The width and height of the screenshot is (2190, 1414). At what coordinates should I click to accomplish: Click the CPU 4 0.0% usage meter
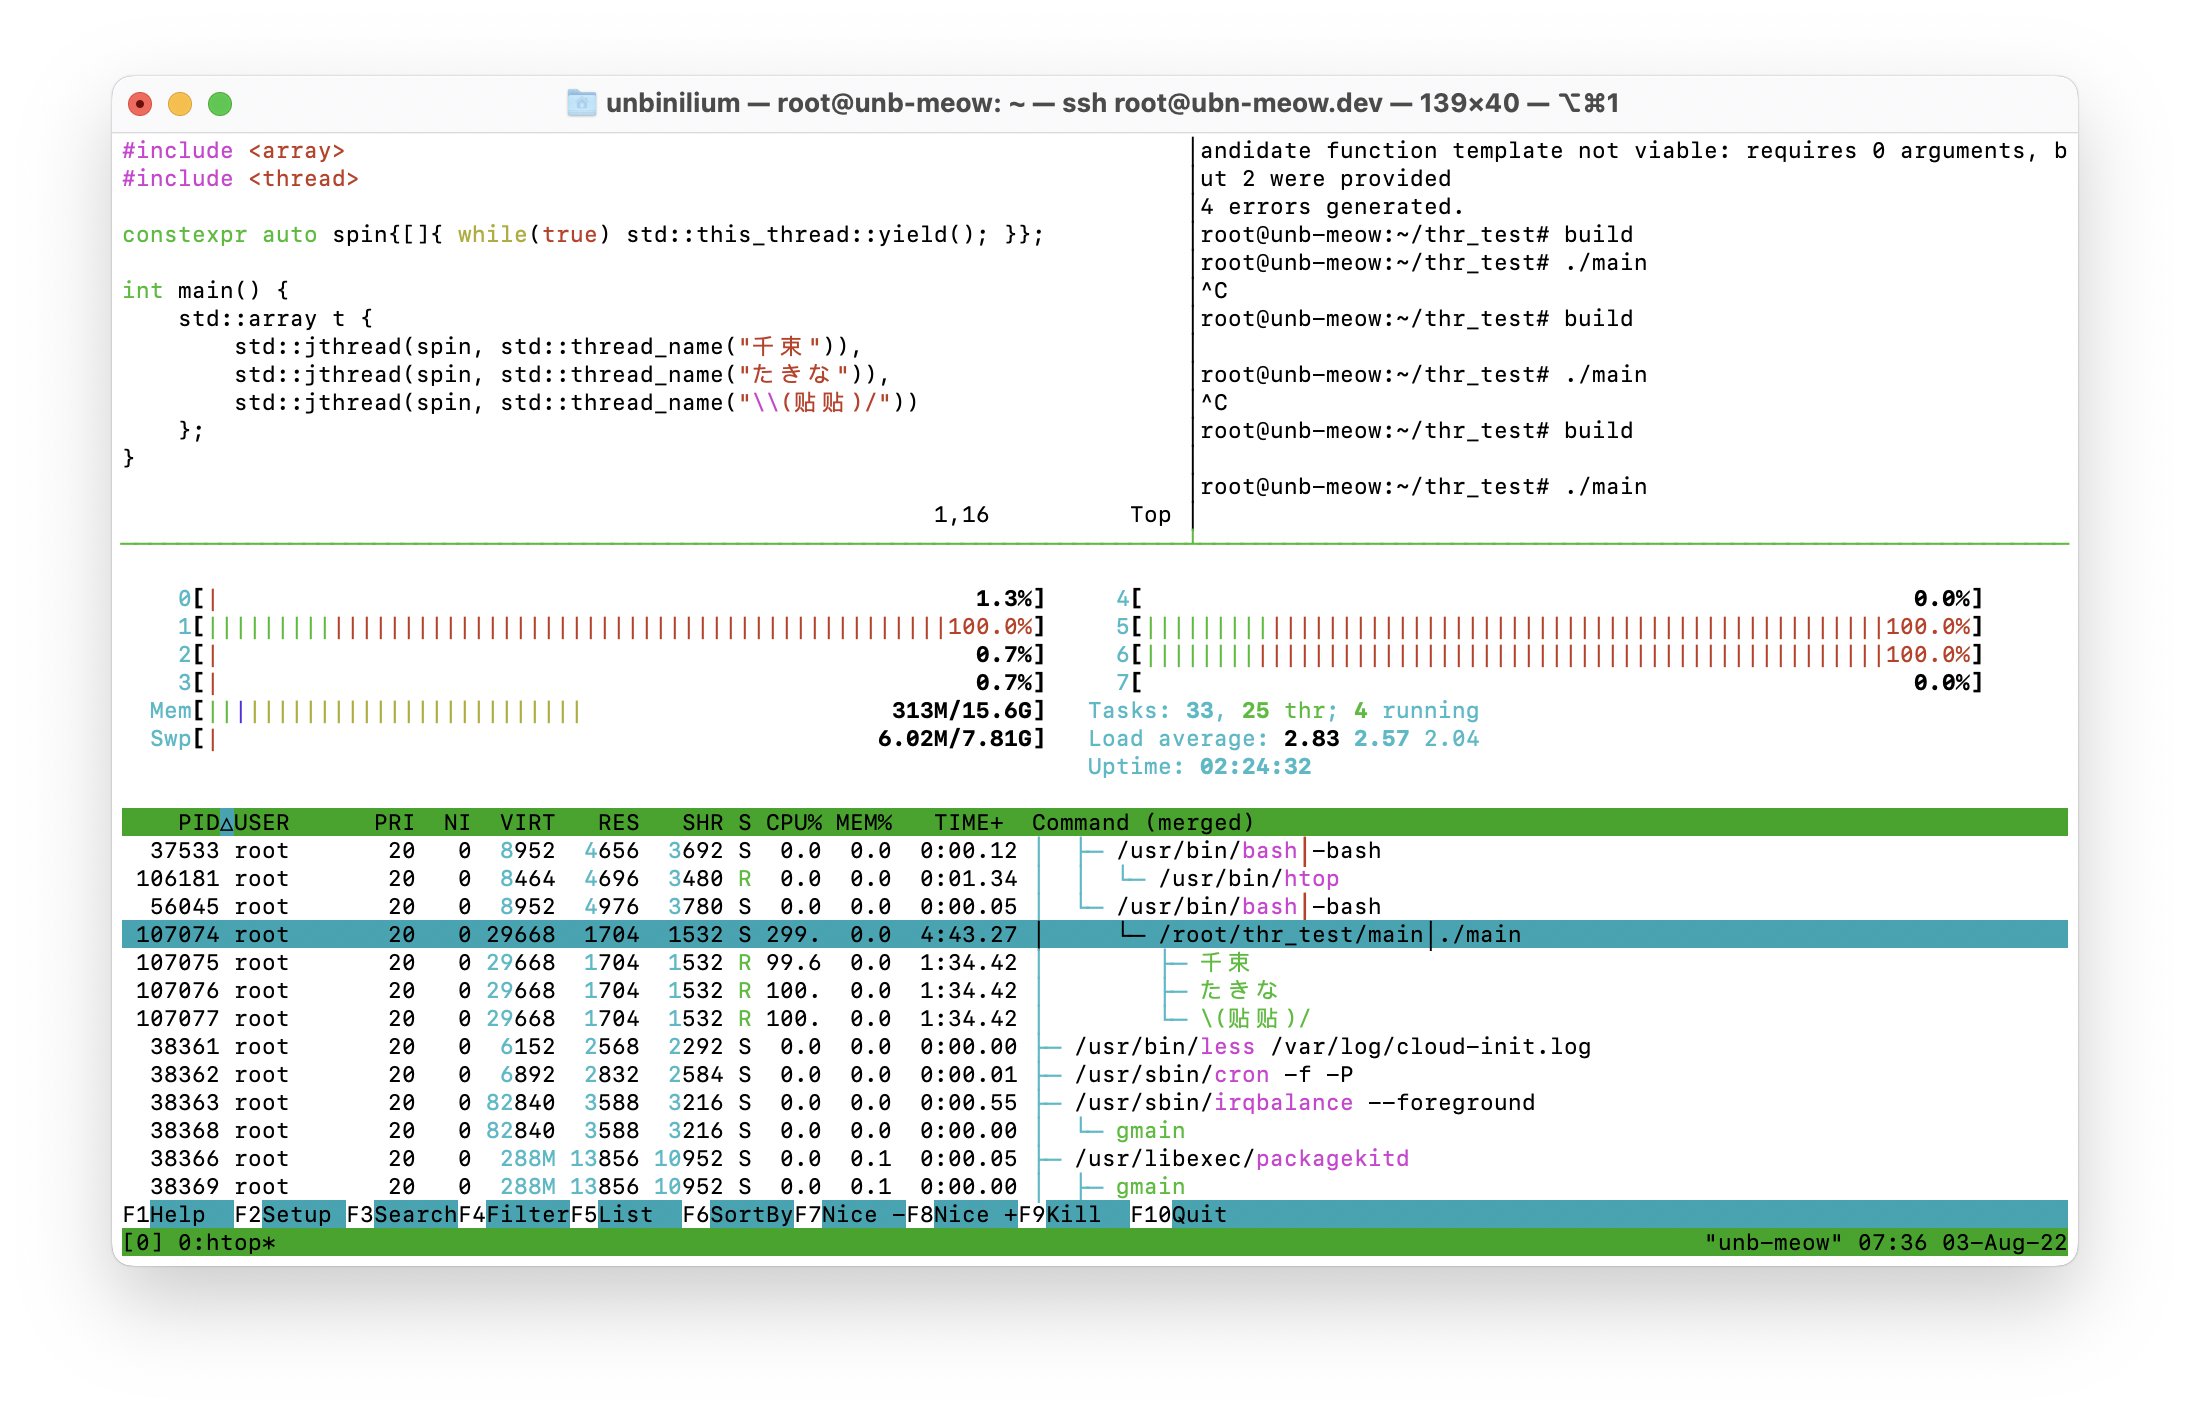pyautogui.click(x=1549, y=598)
